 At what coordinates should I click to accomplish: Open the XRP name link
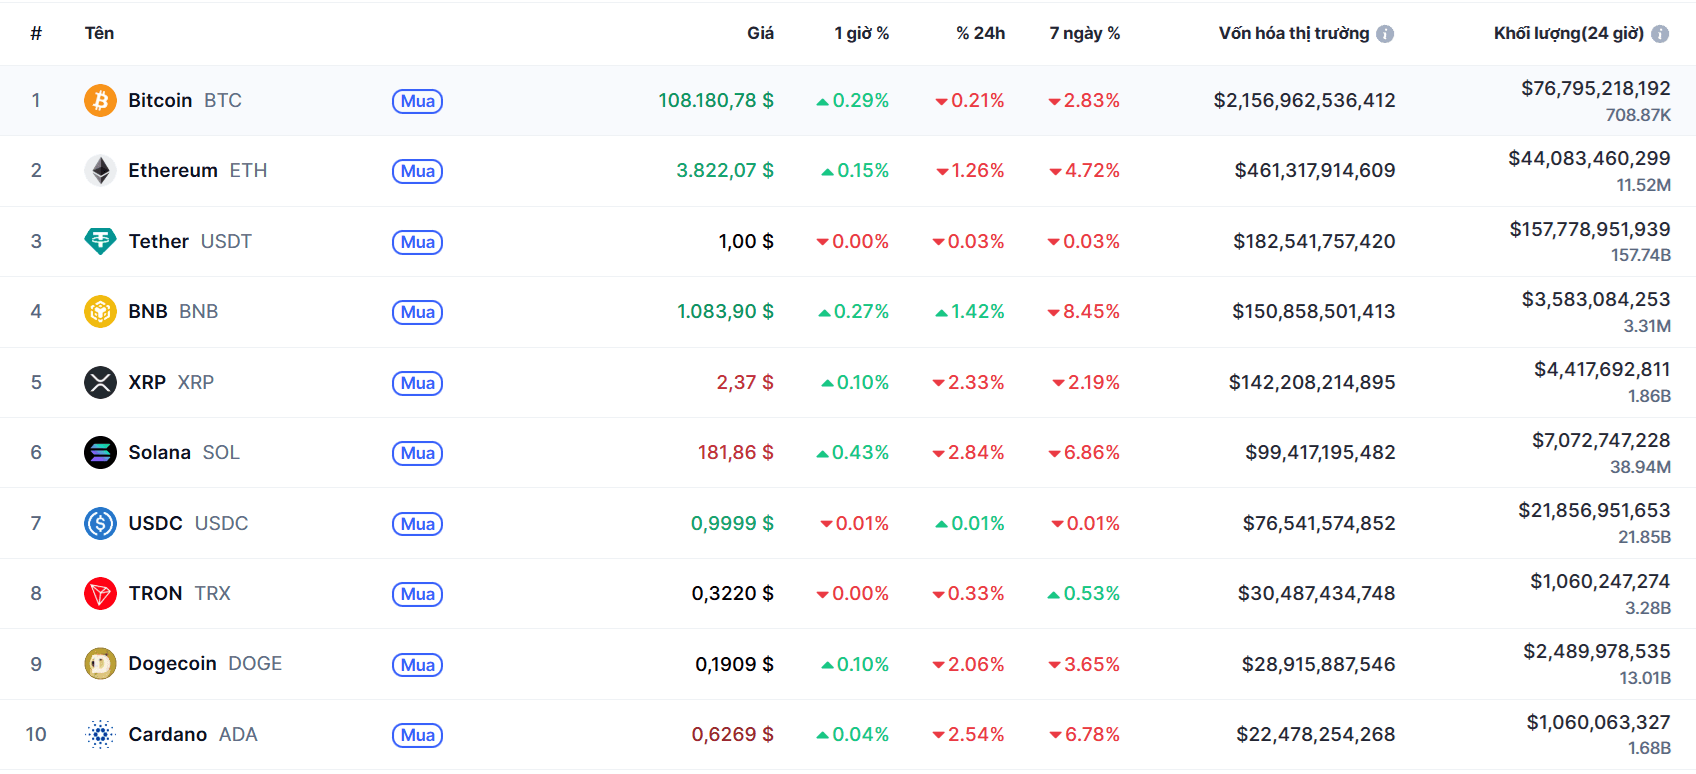click(171, 382)
